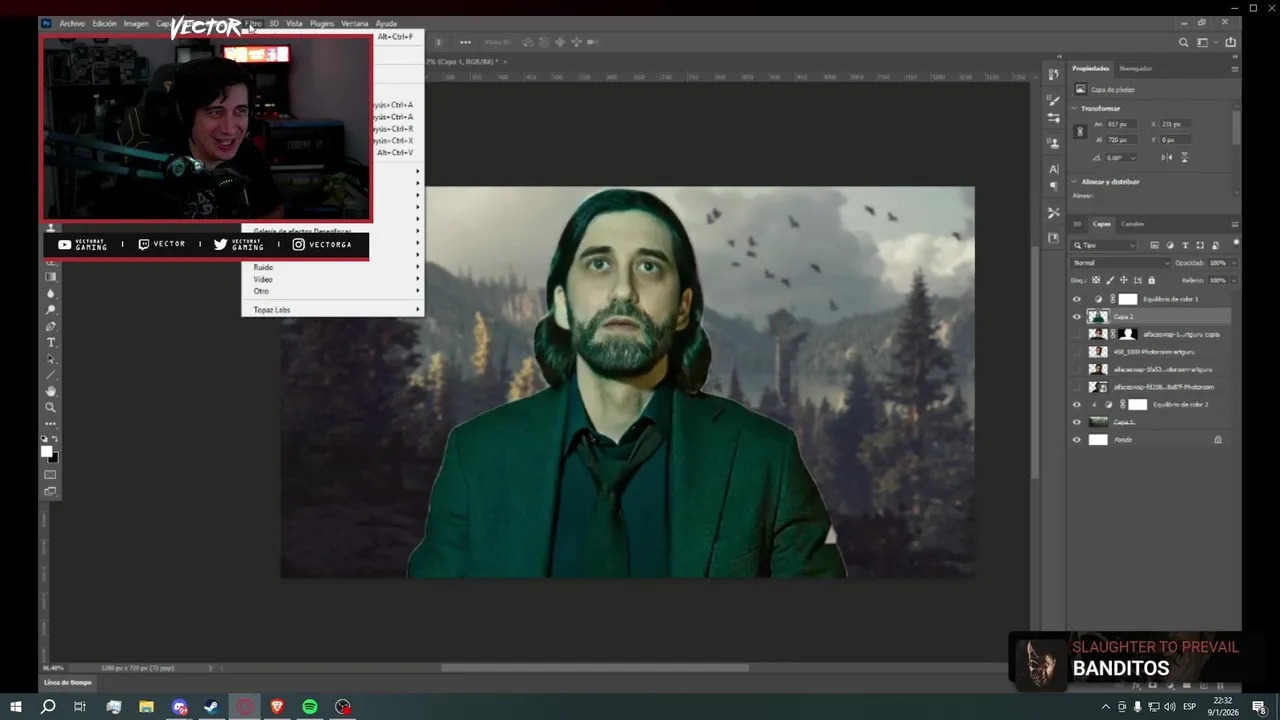Lock transparent pixels checkerboard icon

[1096, 280]
